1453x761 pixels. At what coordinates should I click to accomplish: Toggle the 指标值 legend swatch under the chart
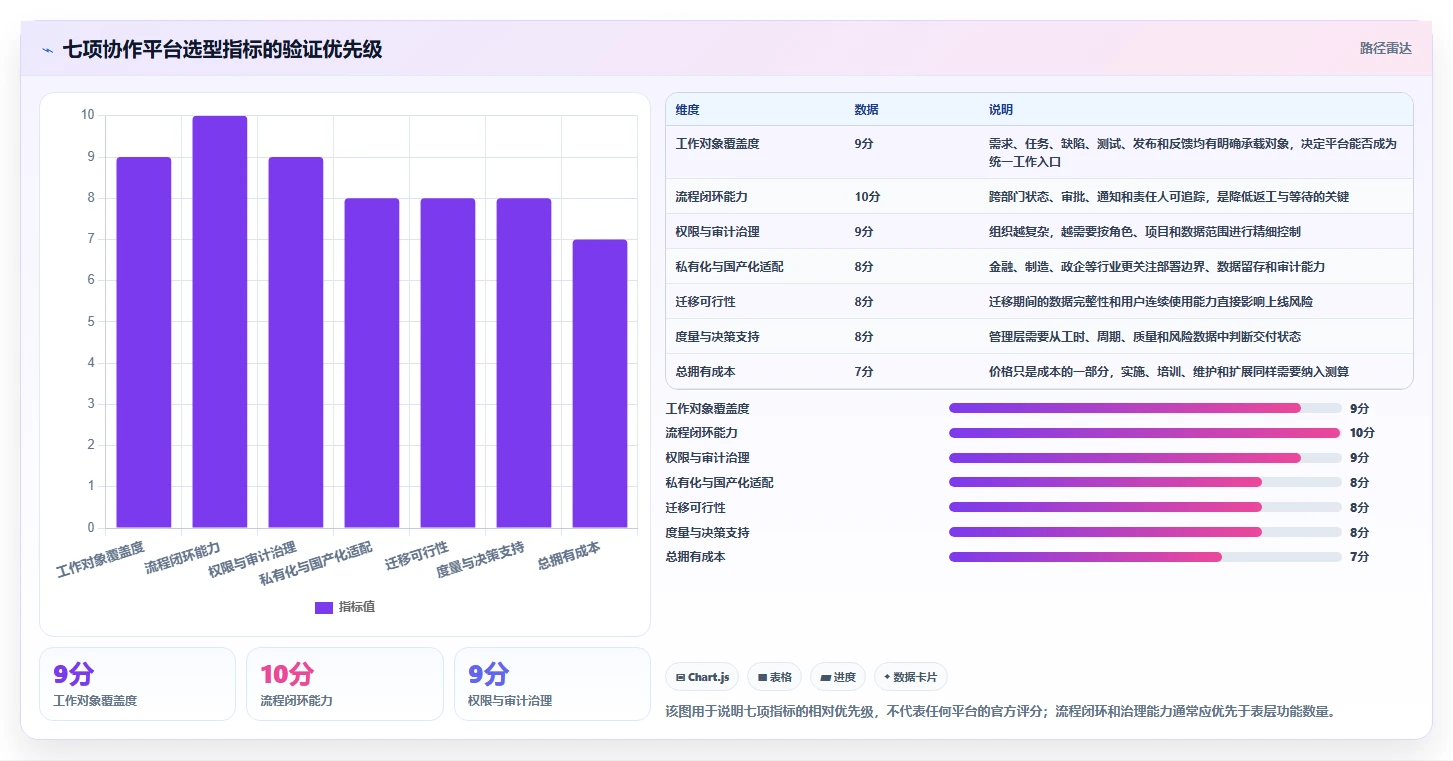click(324, 607)
